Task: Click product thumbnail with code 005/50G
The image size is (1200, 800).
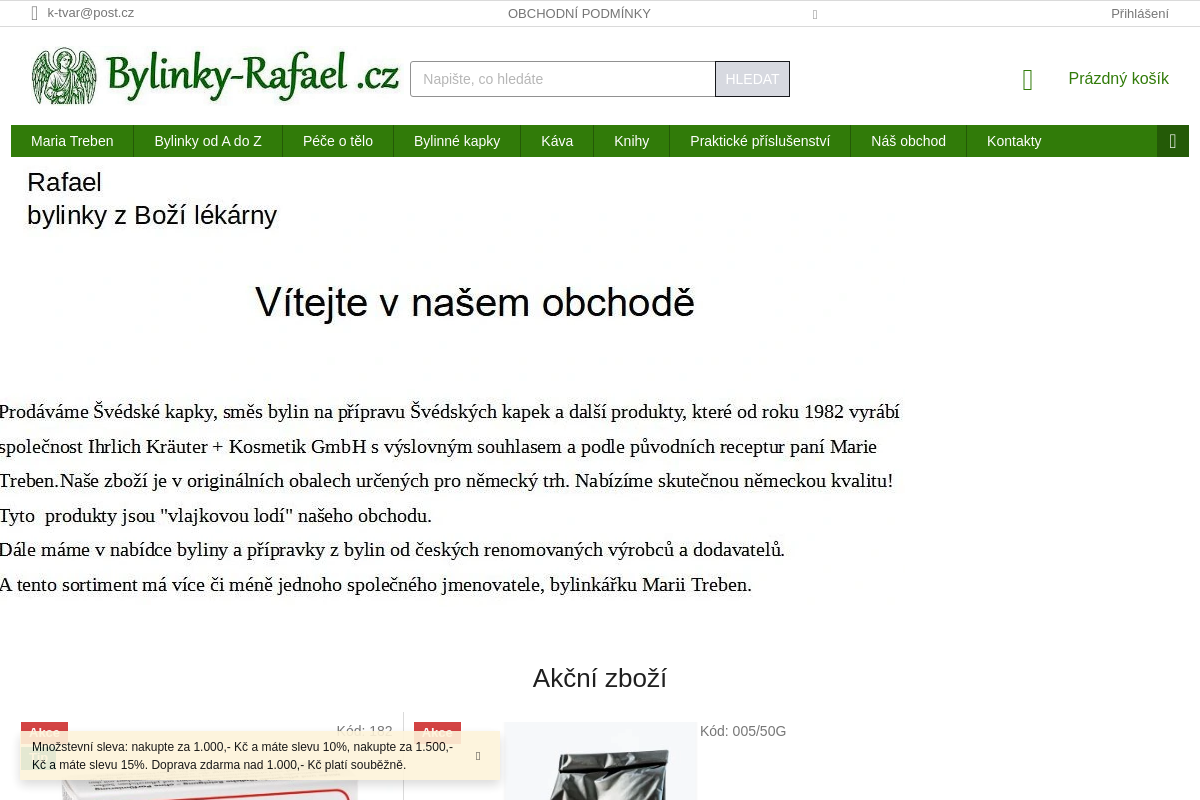Action: [x=600, y=761]
